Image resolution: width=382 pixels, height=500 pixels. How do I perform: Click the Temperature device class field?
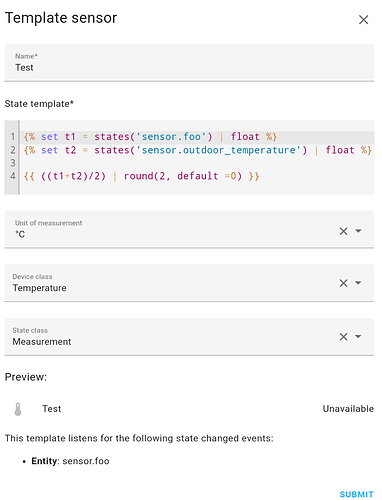(x=189, y=283)
